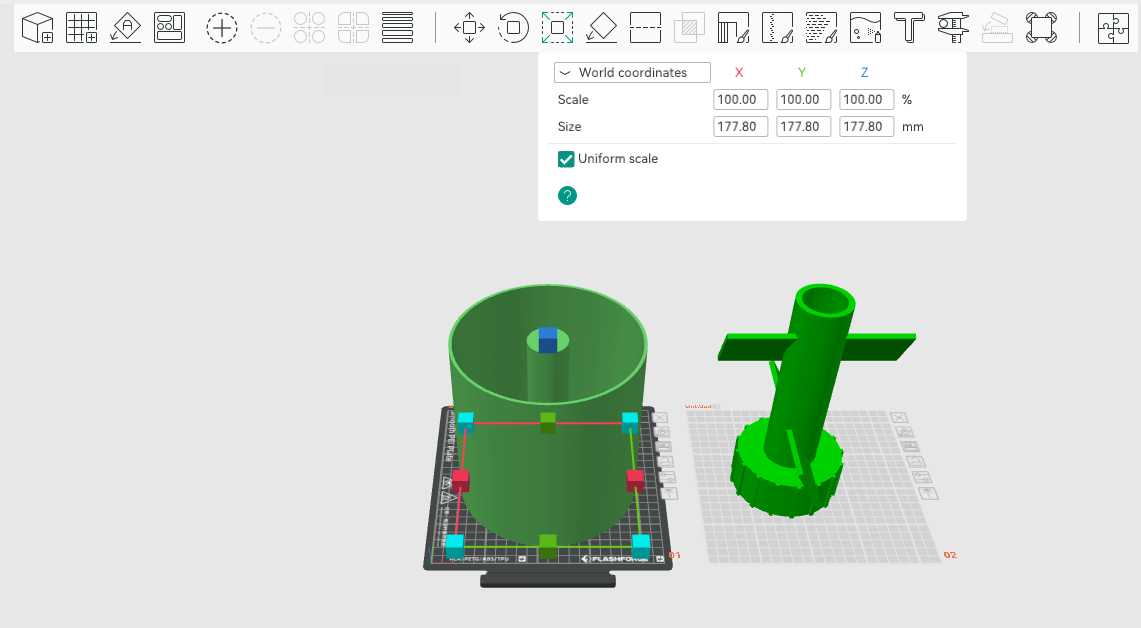The height and width of the screenshot is (628, 1141).
Task: Open the World coordinates dropdown
Action: pos(632,72)
